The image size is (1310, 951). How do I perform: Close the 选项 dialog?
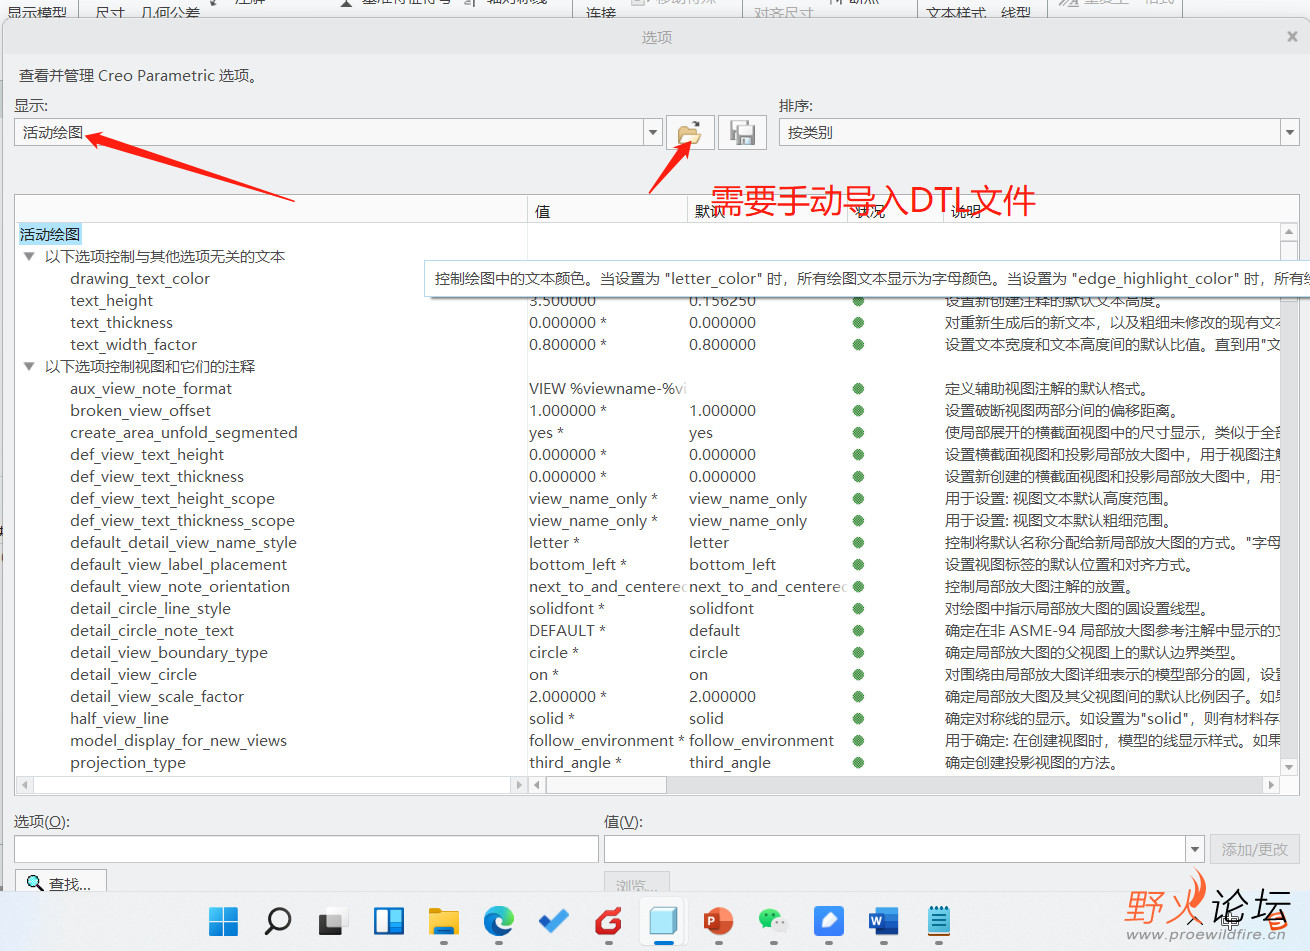[1292, 36]
